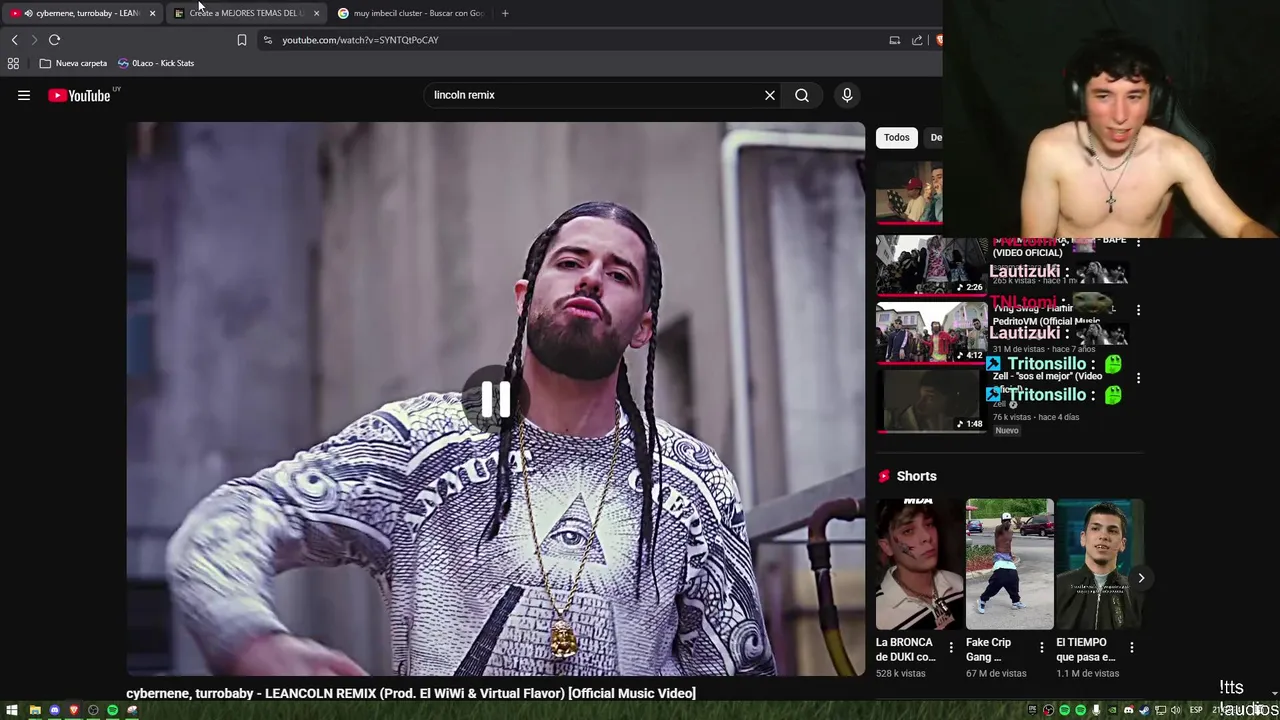Open options for 'Fake Crip Gang' short
Screen dimensions: 1280x720
coord(1041,648)
